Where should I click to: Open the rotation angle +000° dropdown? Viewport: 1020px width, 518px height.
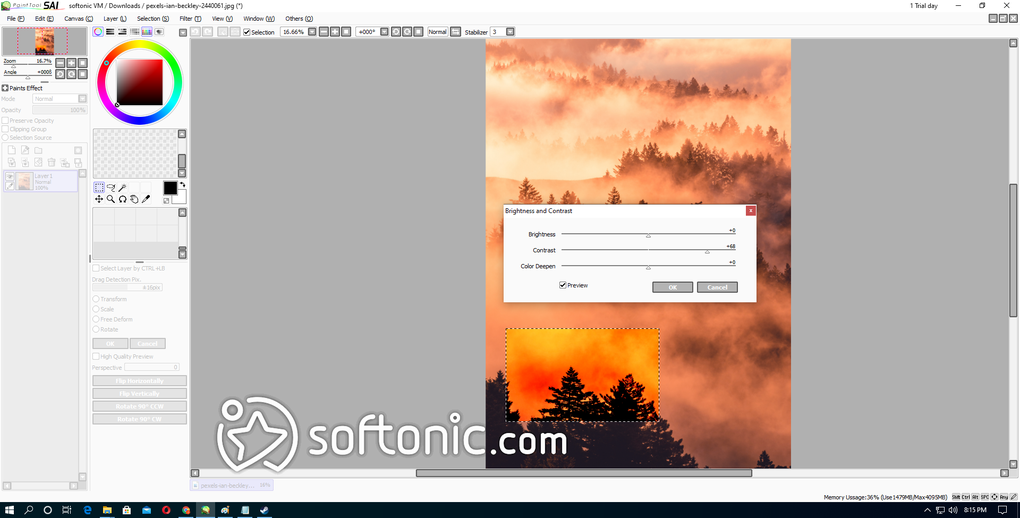tap(384, 31)
